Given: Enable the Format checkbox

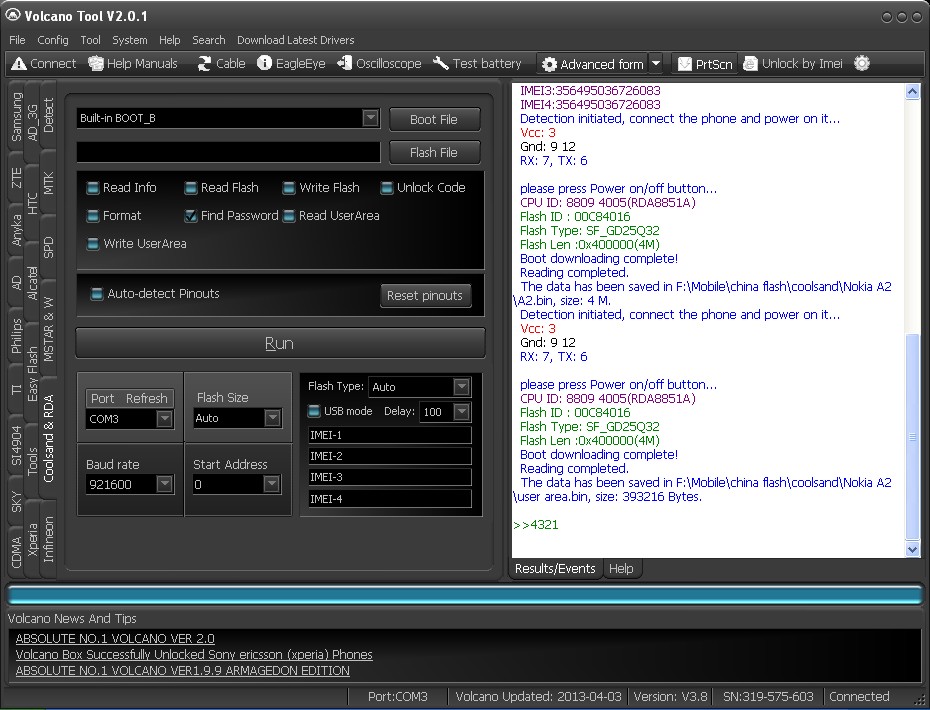Looking at the screenshot, I should coord(93,216).
